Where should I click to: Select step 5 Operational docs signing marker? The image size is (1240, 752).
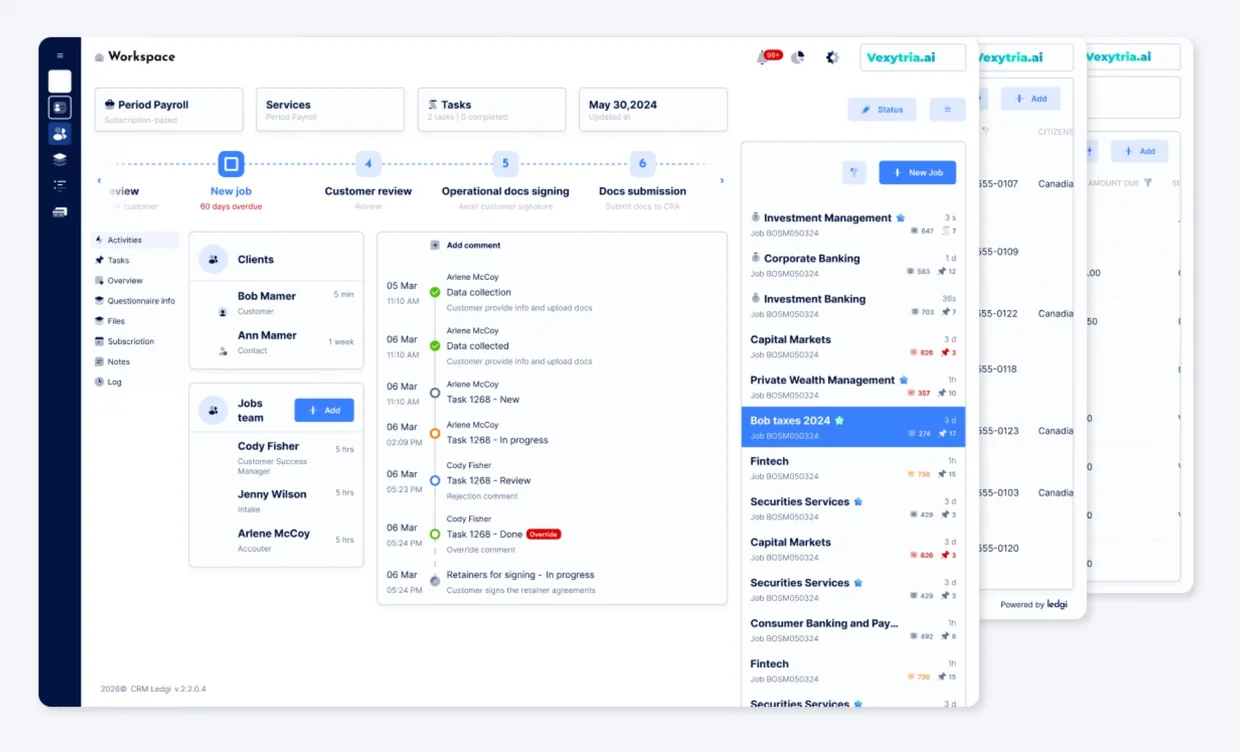(x=505, y=163)
